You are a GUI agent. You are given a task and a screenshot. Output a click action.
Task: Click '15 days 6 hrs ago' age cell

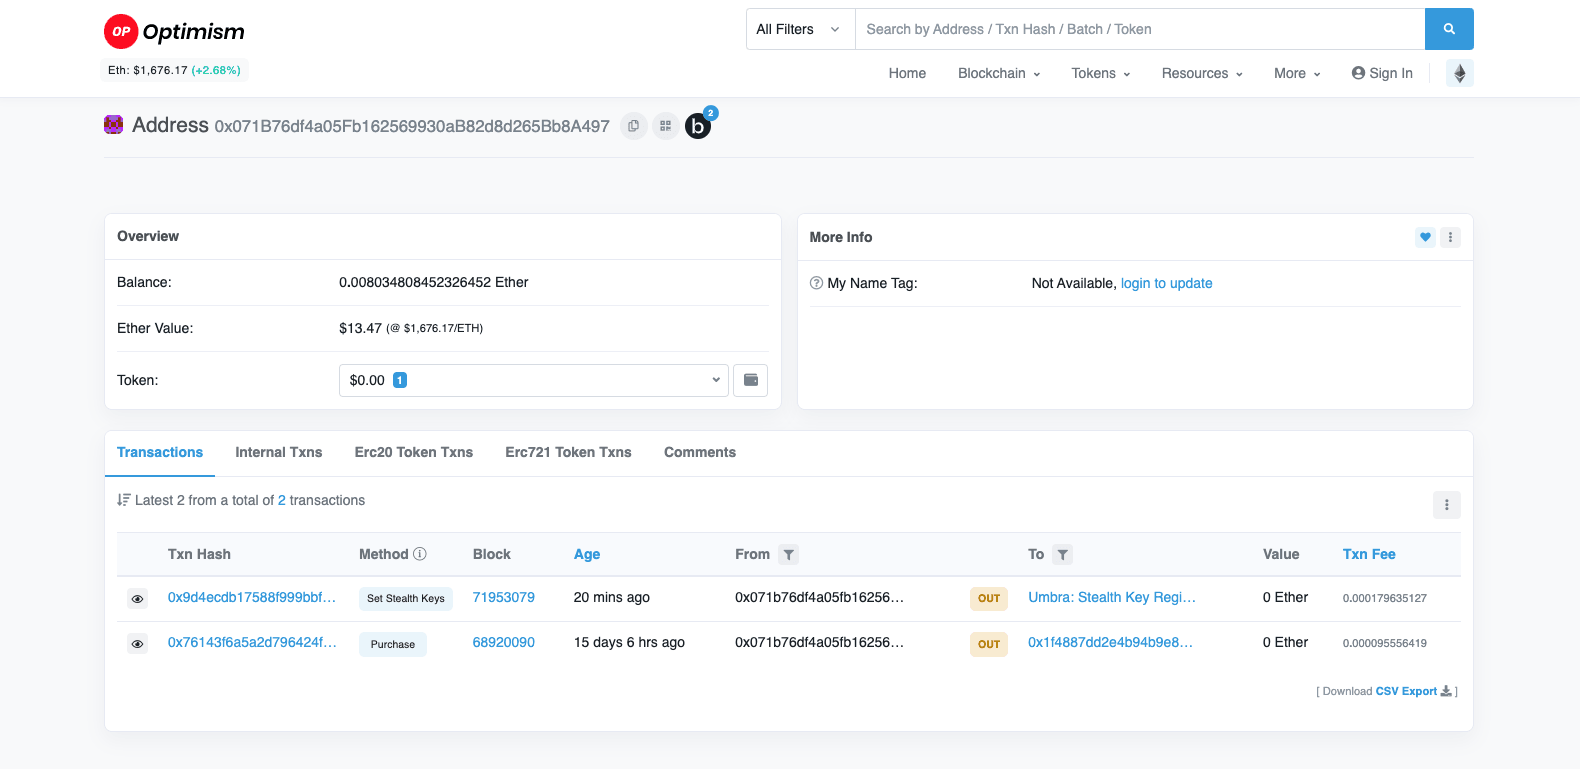630,642
